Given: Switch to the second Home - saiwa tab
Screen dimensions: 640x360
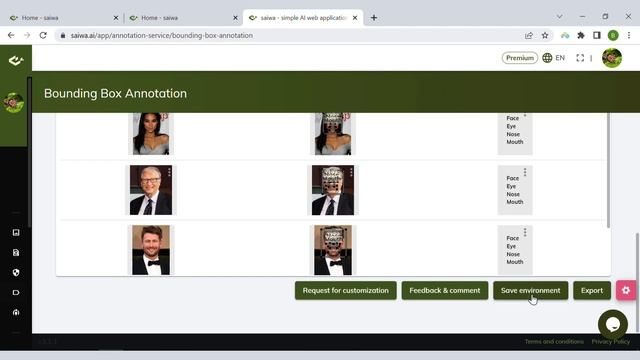Looking at the screenshot, I should click(182, 18).
